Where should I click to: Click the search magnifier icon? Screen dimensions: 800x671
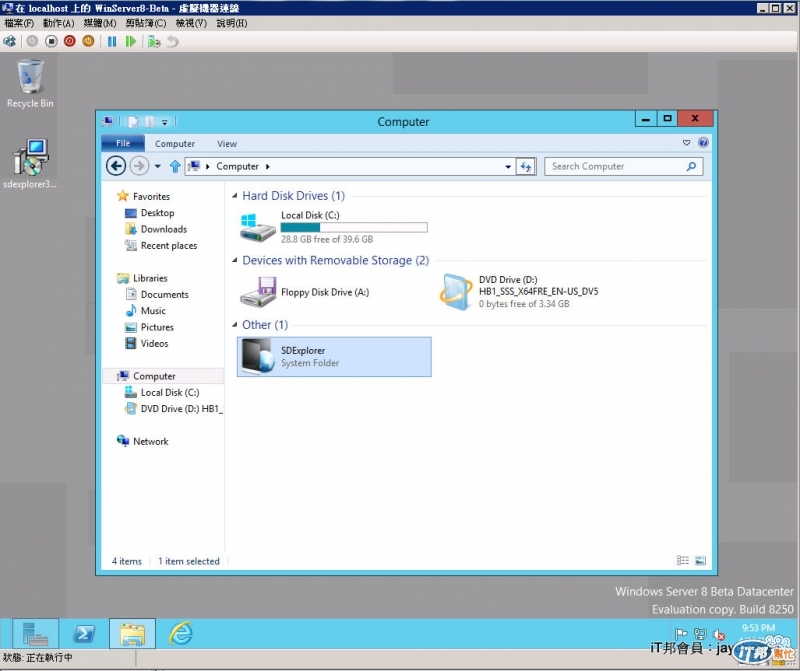point(691,166)
